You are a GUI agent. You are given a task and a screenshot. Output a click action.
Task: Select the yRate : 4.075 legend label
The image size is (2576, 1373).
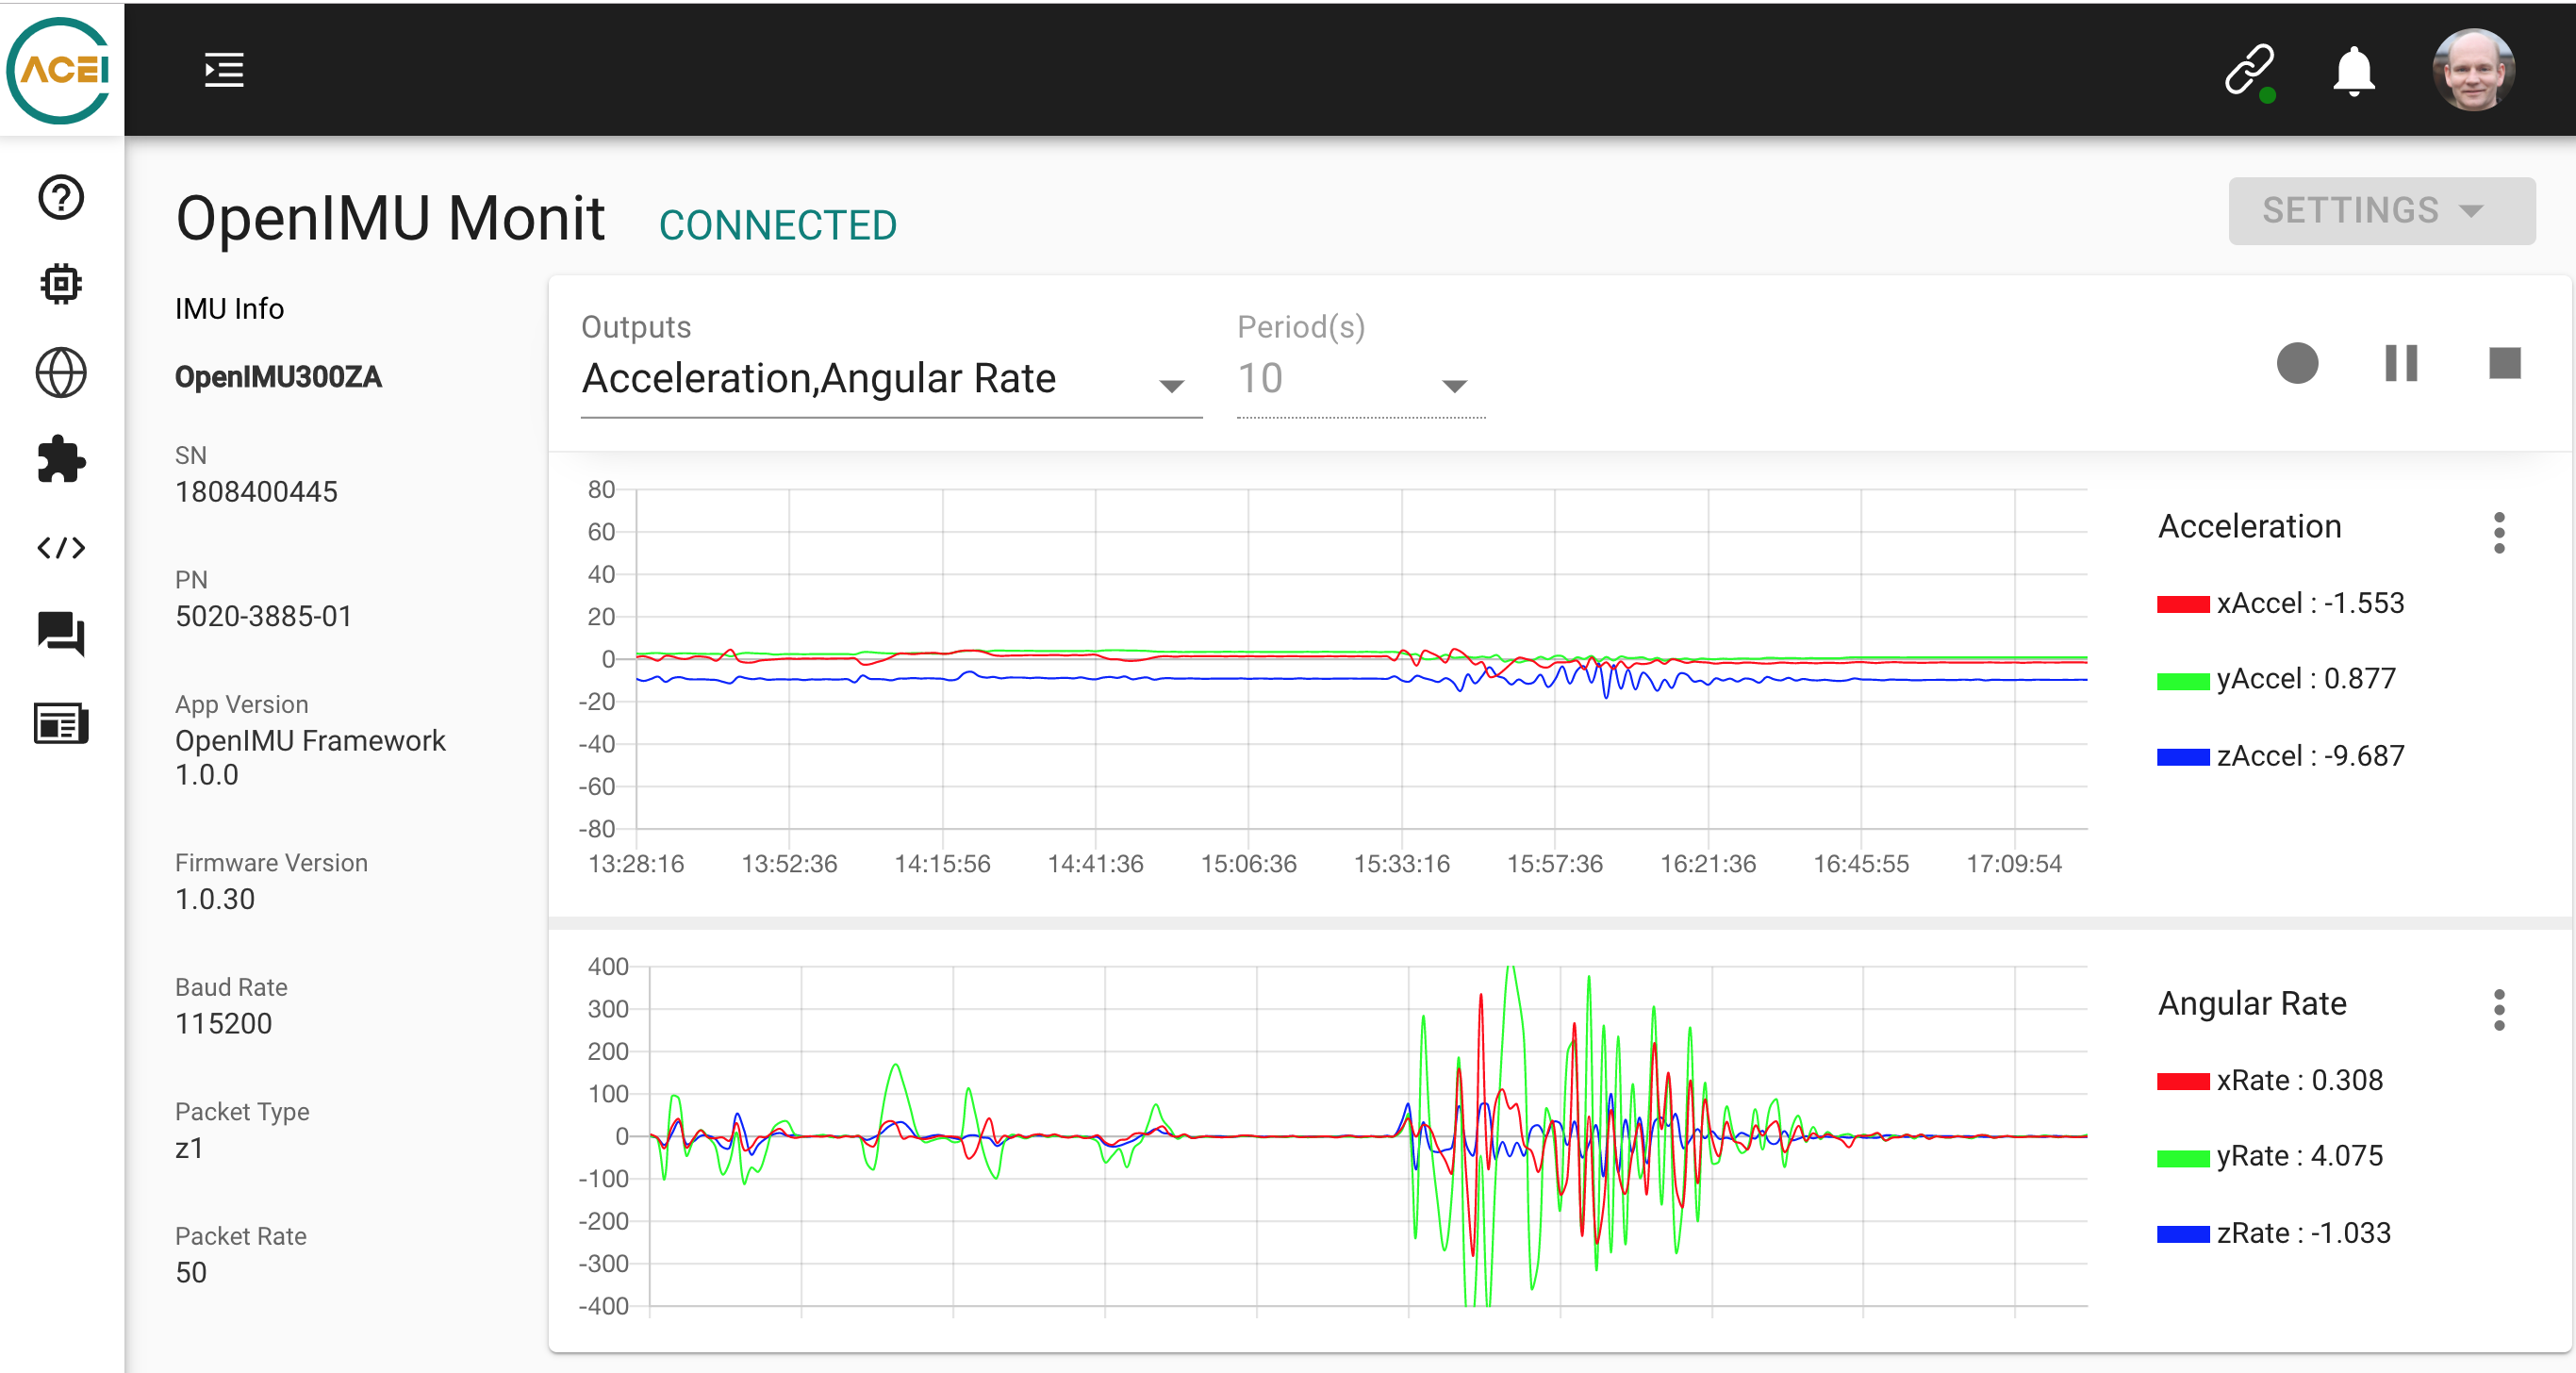pos(2300,1156)
